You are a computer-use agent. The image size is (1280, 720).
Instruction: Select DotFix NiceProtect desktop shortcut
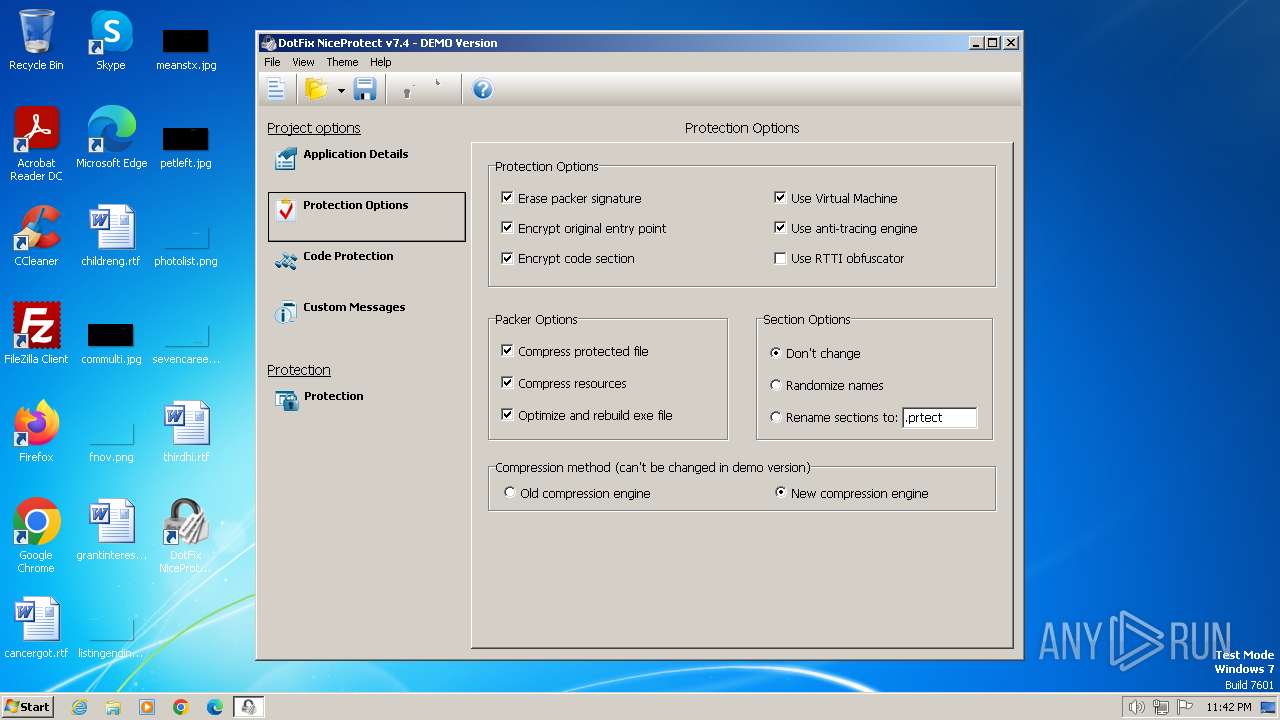[x=186, y=536]
